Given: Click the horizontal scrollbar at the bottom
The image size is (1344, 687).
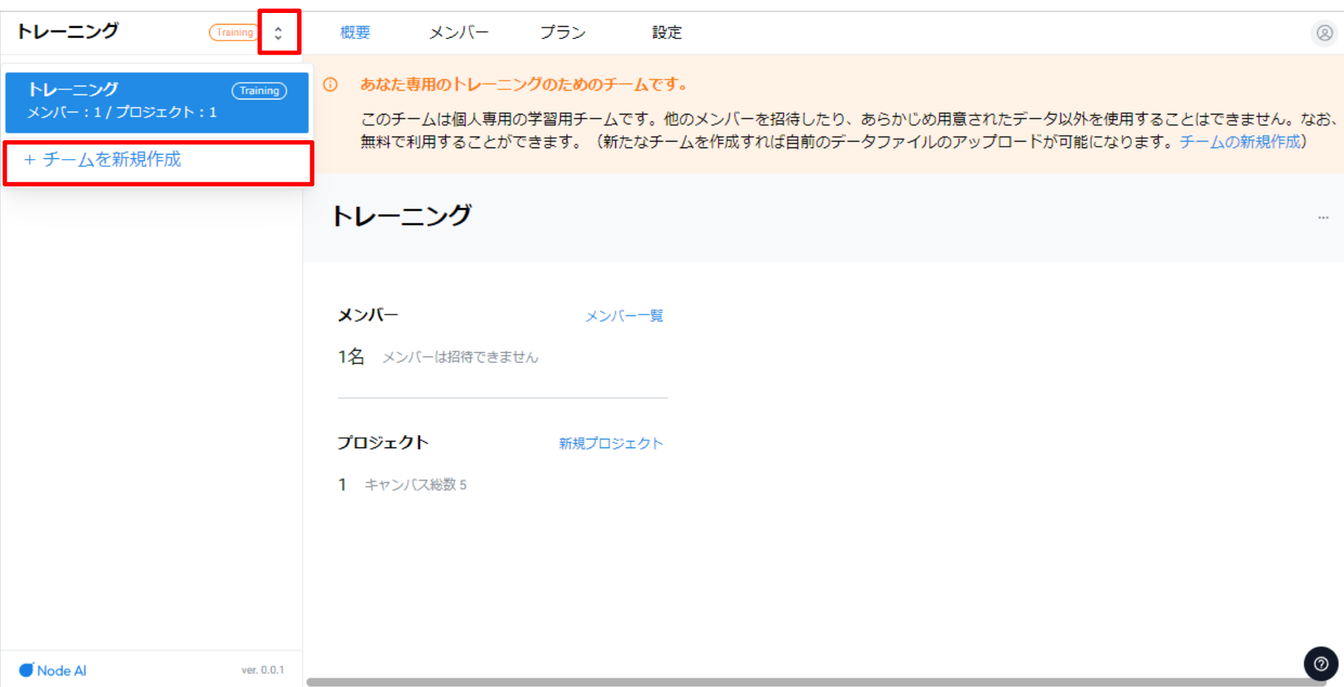Looking at the screenshot, I should 815,682.
